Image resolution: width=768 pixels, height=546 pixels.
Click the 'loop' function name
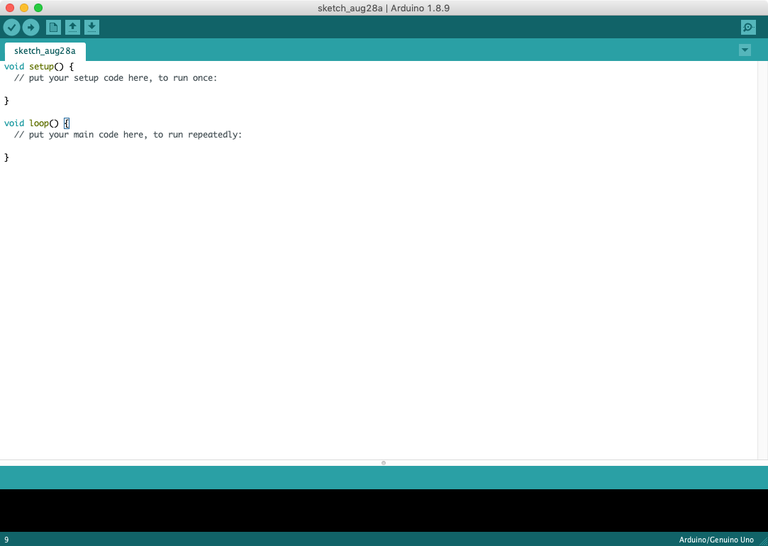pos(39,123)
